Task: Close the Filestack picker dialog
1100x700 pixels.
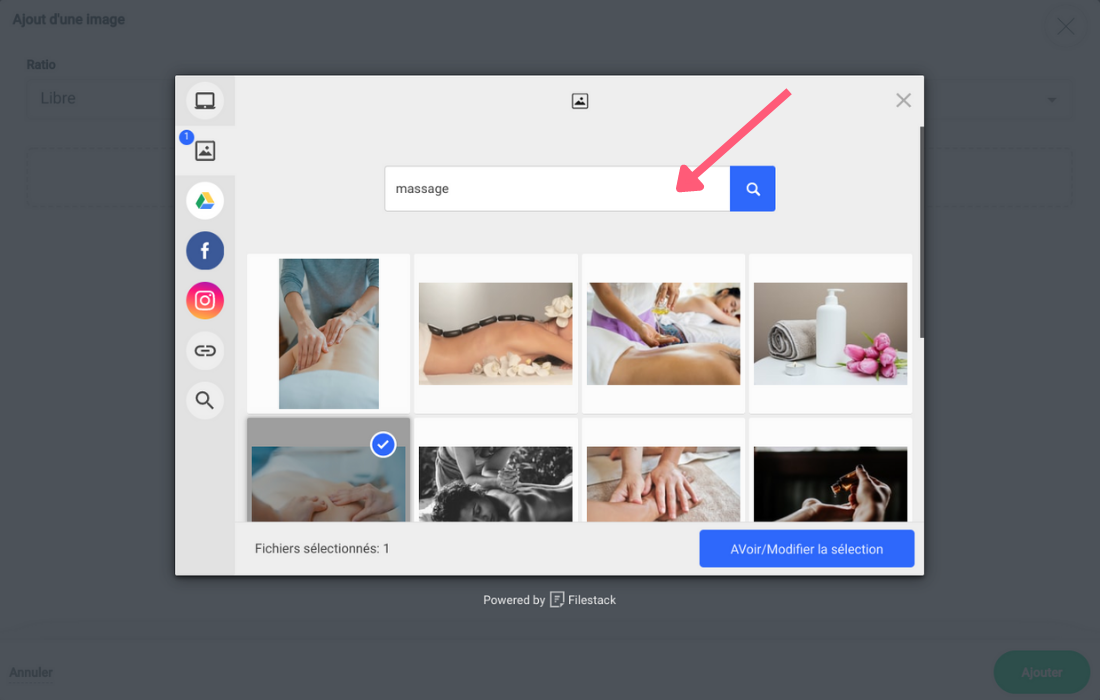Action: (903, 100)
